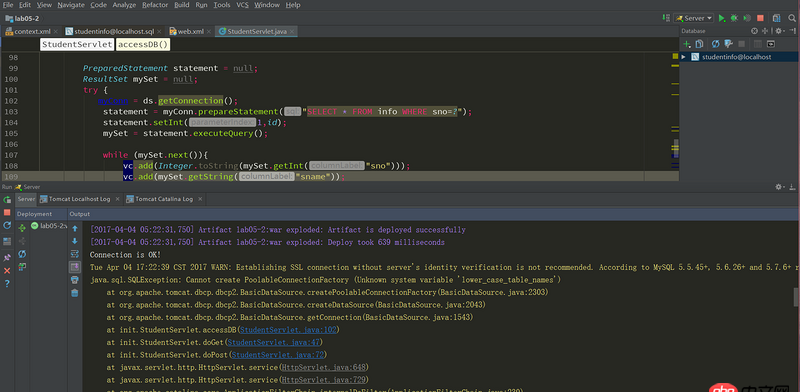Viewport: 800px width, 392px height.
Task: Toggle soft-wrap in the Output panel
Action: pyautogui.click(x=74, y=254)
